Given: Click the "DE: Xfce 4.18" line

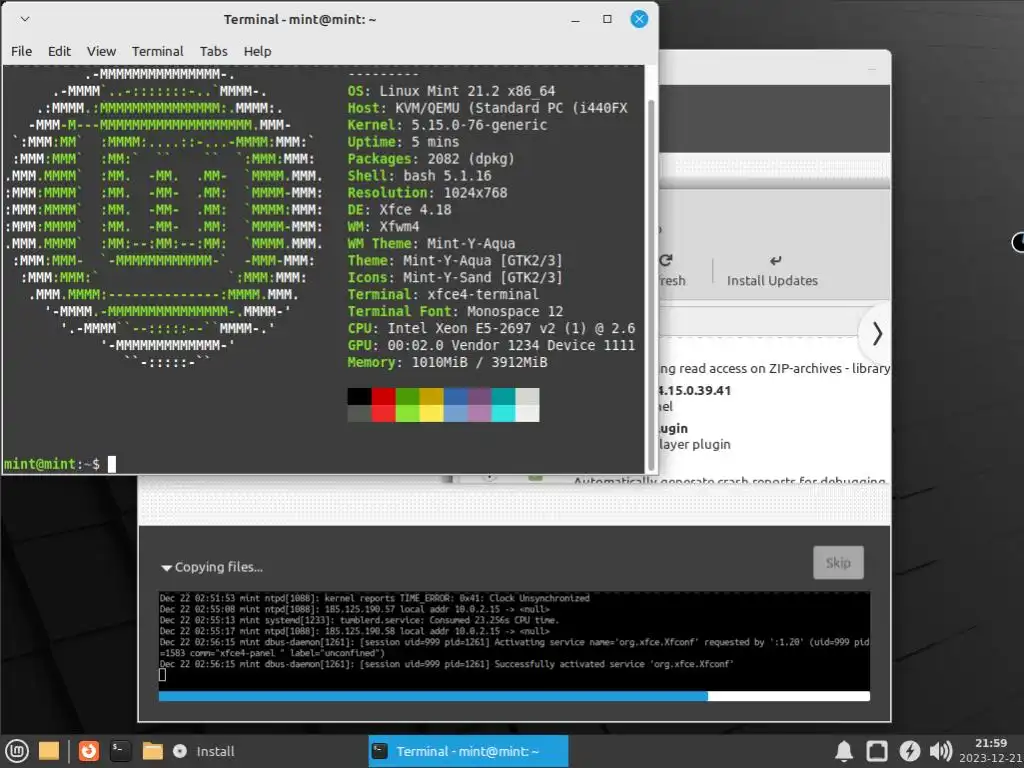Looking at the screenshot, I should [399, 210].
